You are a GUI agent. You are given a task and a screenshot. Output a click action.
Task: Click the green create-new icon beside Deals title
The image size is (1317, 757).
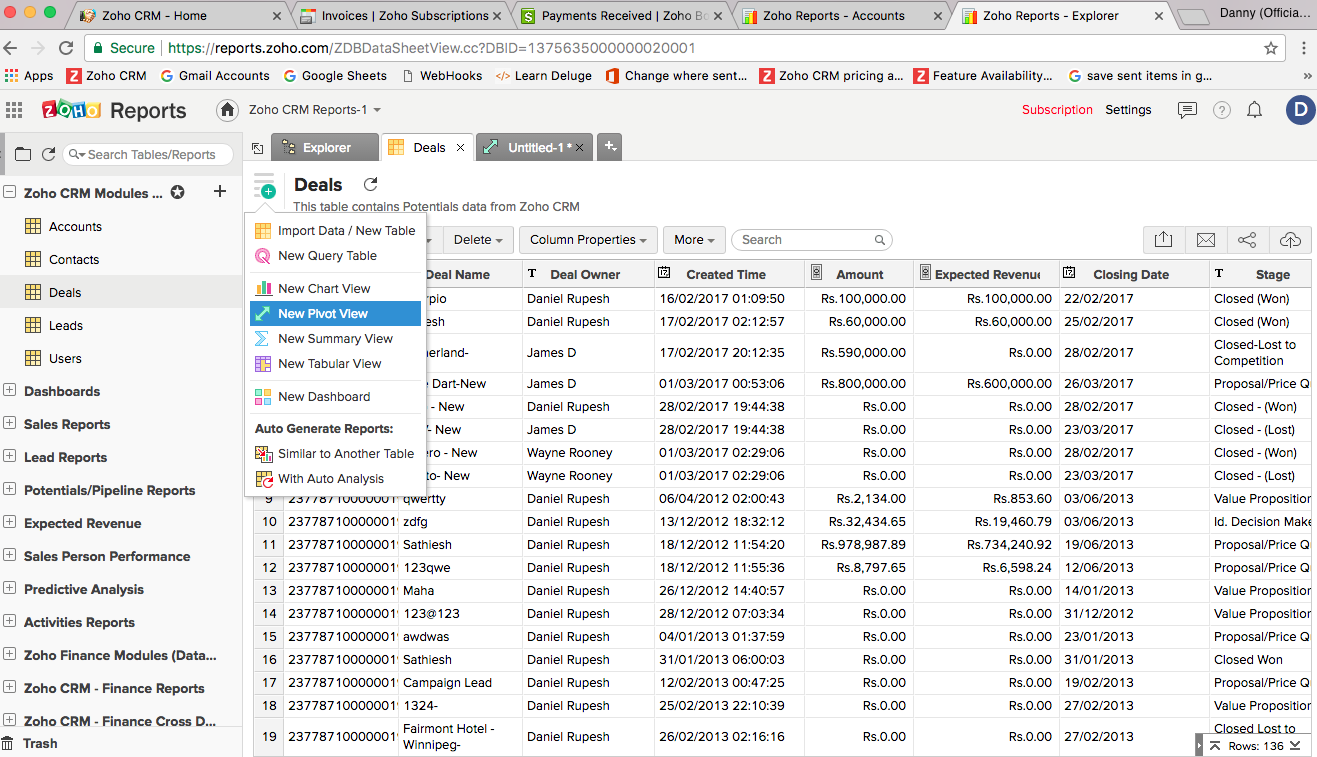coord(265,187)
